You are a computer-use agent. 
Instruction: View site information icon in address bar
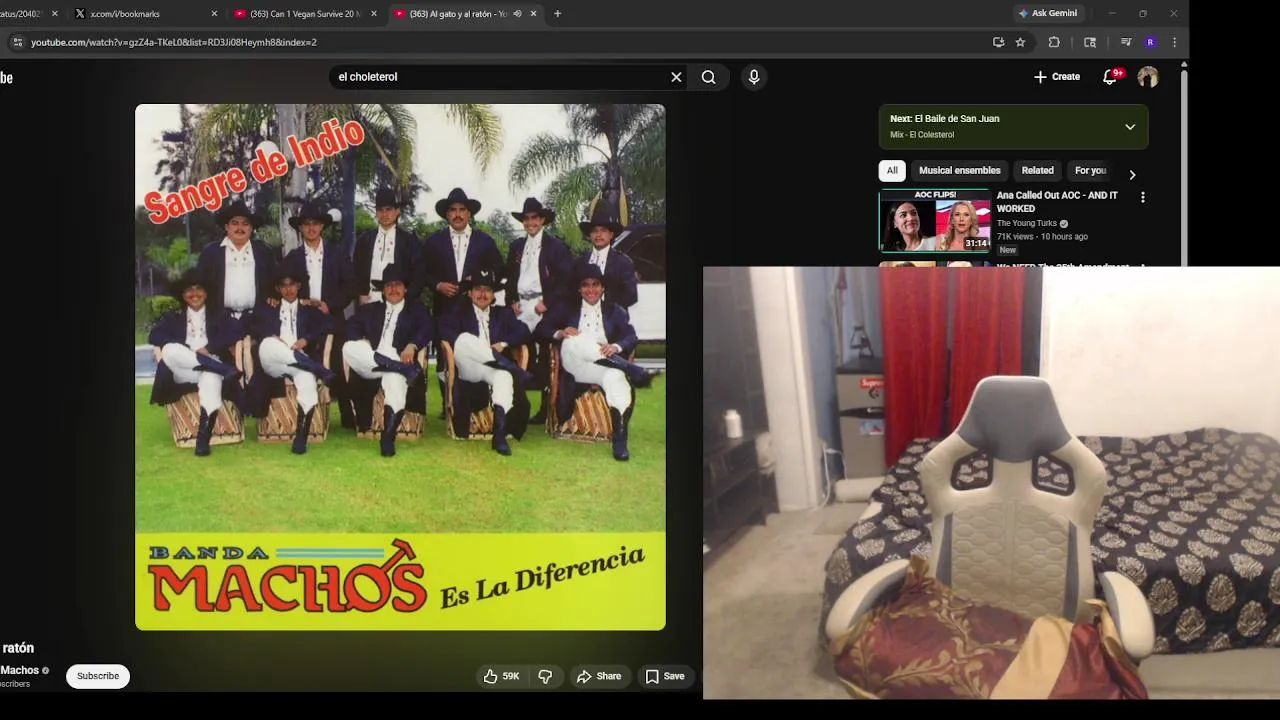(x=16, y=42)
